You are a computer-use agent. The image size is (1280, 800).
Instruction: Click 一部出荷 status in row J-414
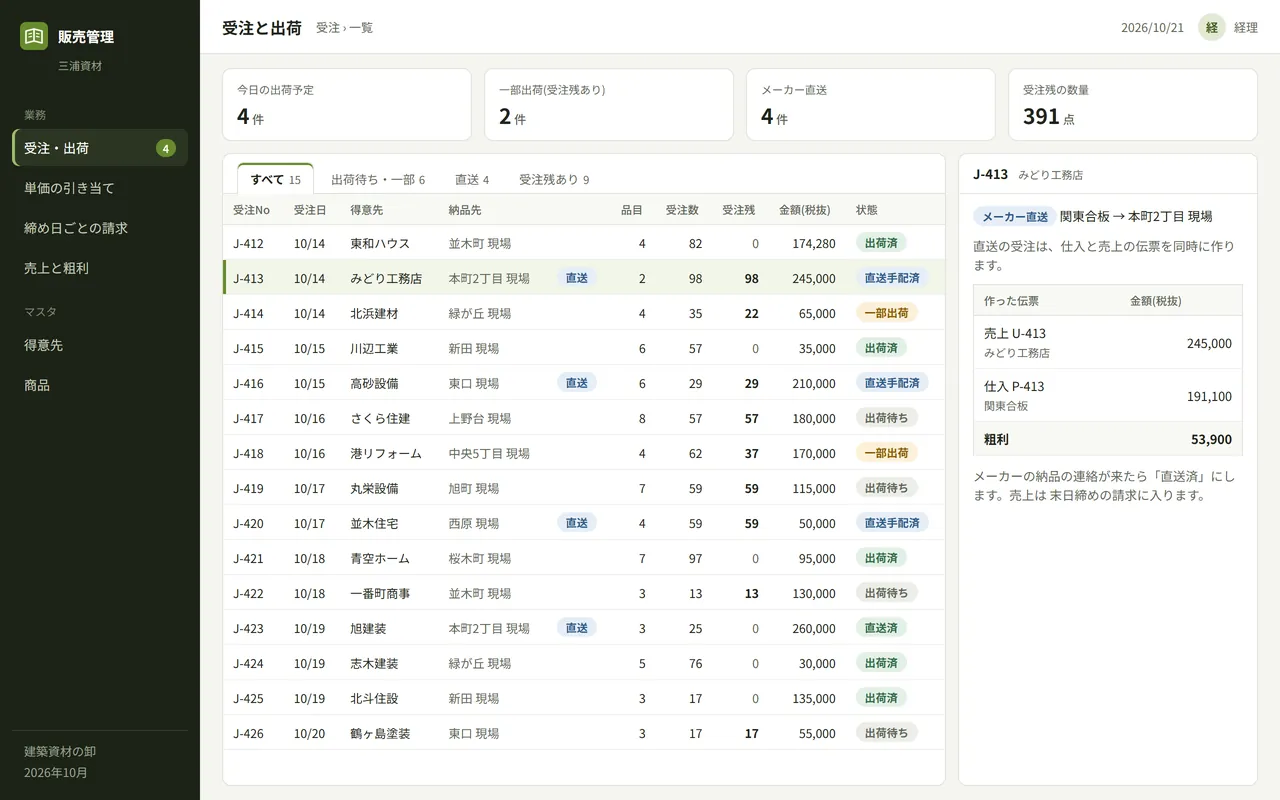887,313
